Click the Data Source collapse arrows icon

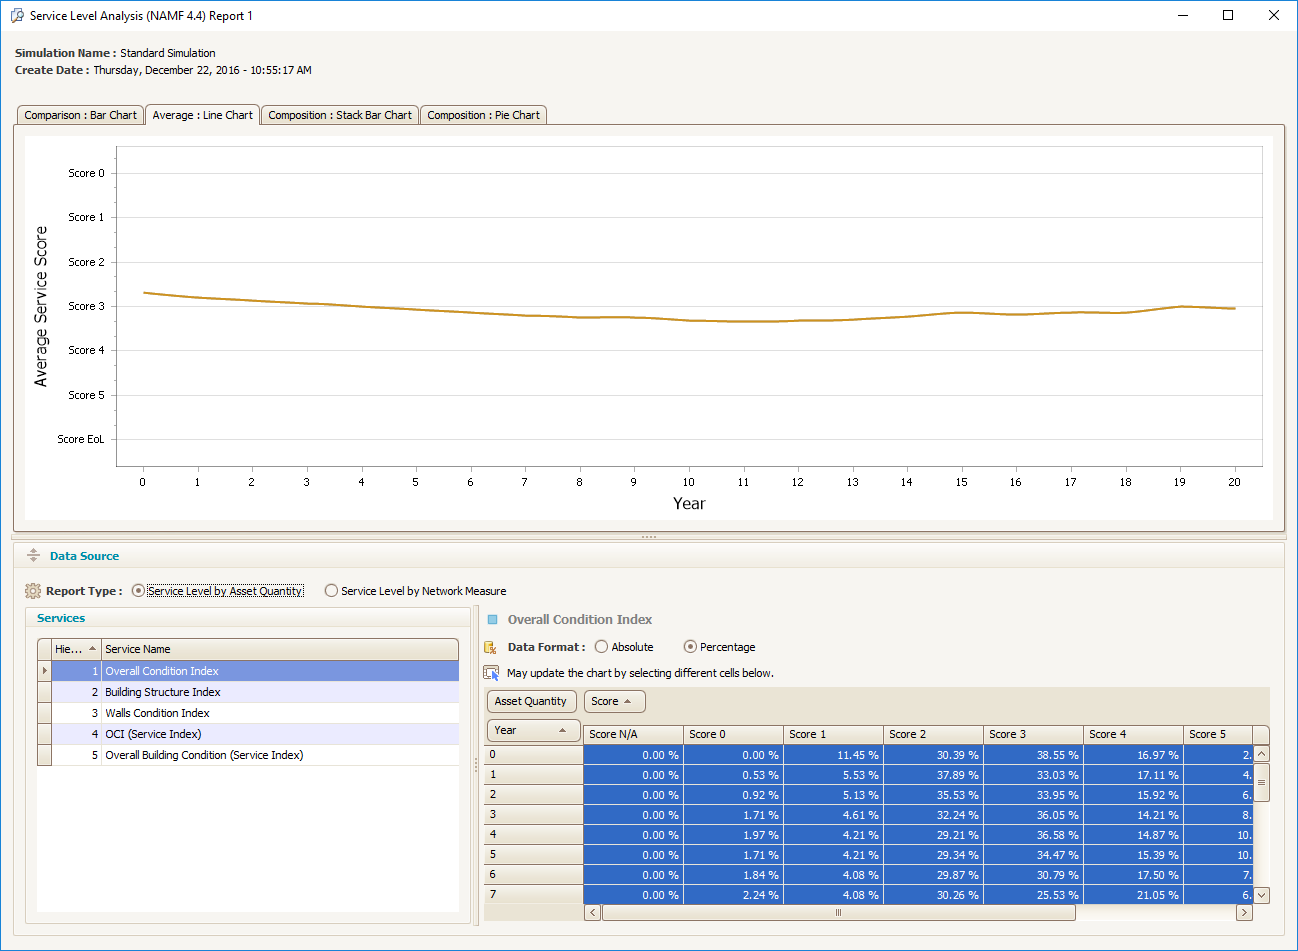point(33,556)
